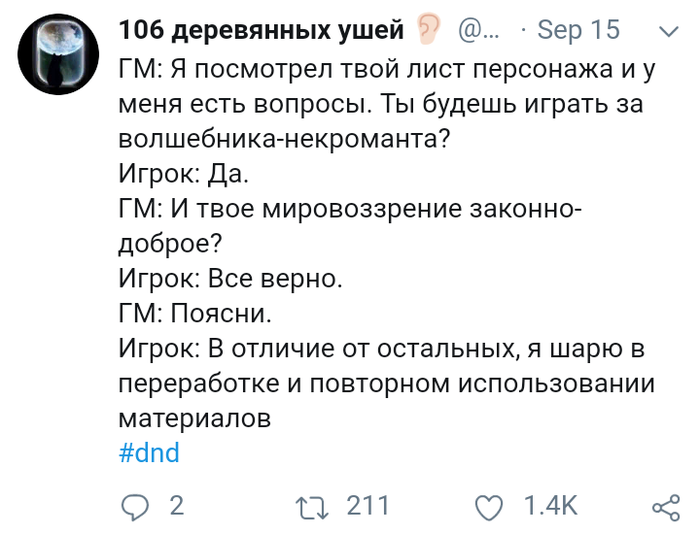Image resolution: width=700 pixels, height=534 pixels.
Task: Open the tweet options chevron menu
Action: (665, 30)
